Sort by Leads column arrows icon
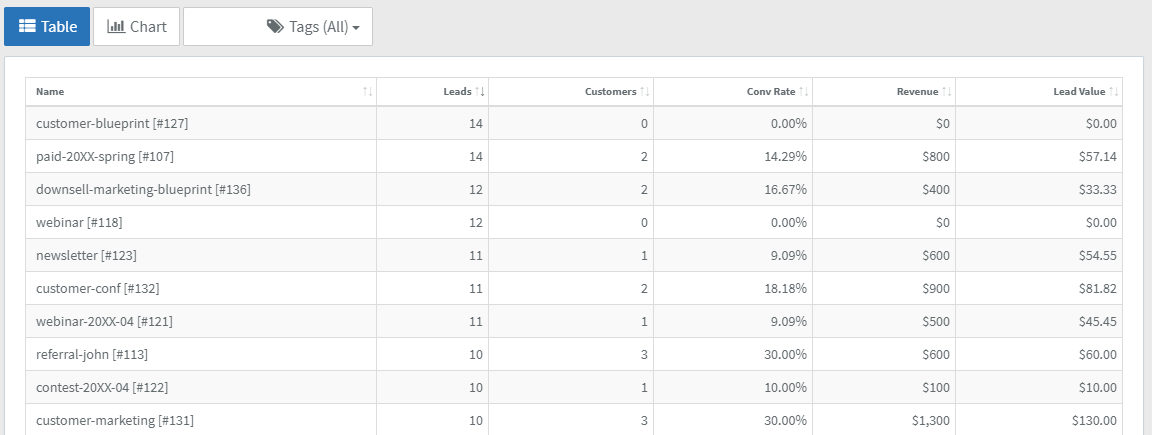Image resolution: width=1152 pixels, height=435 pixels. click(x=480, y=92)
